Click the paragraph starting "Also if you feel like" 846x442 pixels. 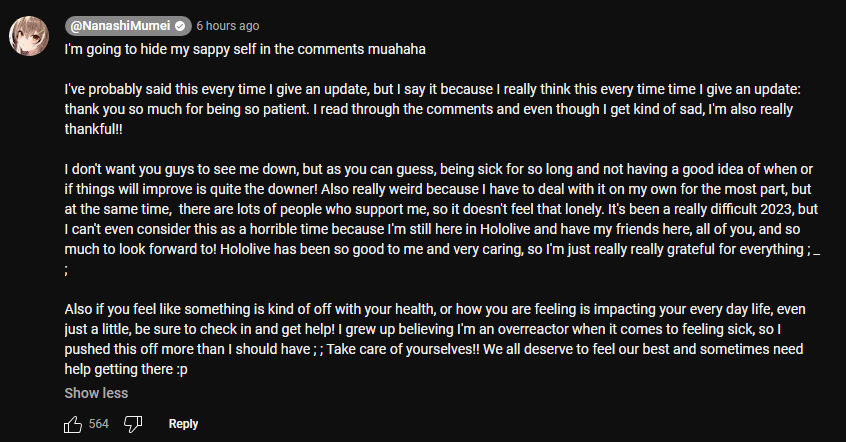point(435,339)
